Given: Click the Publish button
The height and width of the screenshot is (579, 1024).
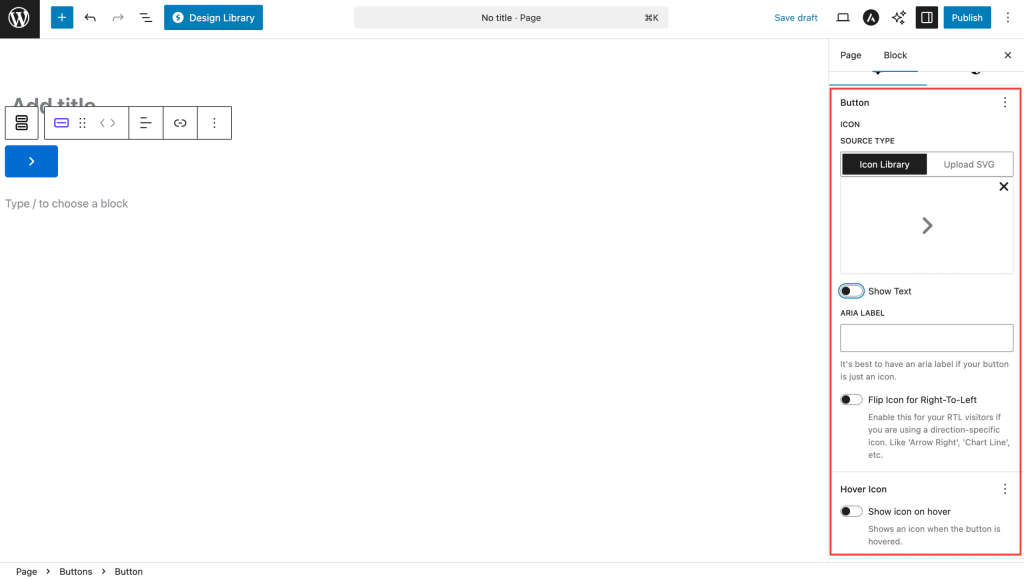Looking at the screenshot, I should [967, 18].
